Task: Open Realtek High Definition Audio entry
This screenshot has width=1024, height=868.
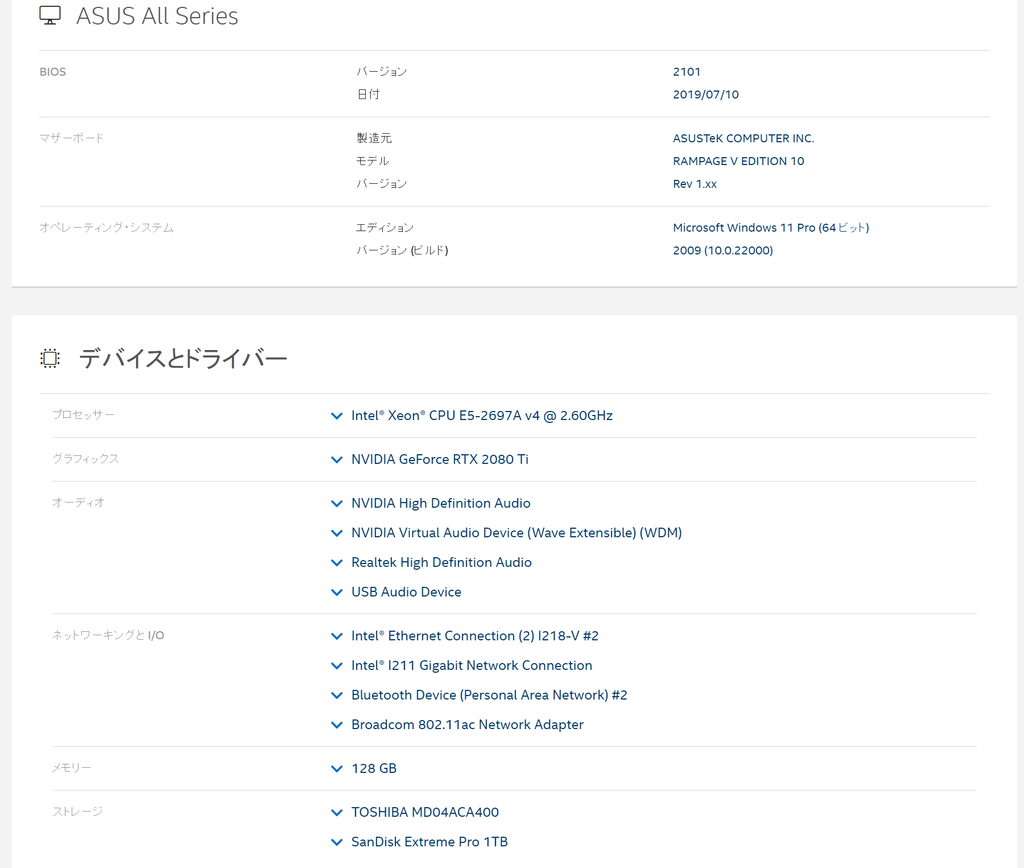Action: pos(441,562)
